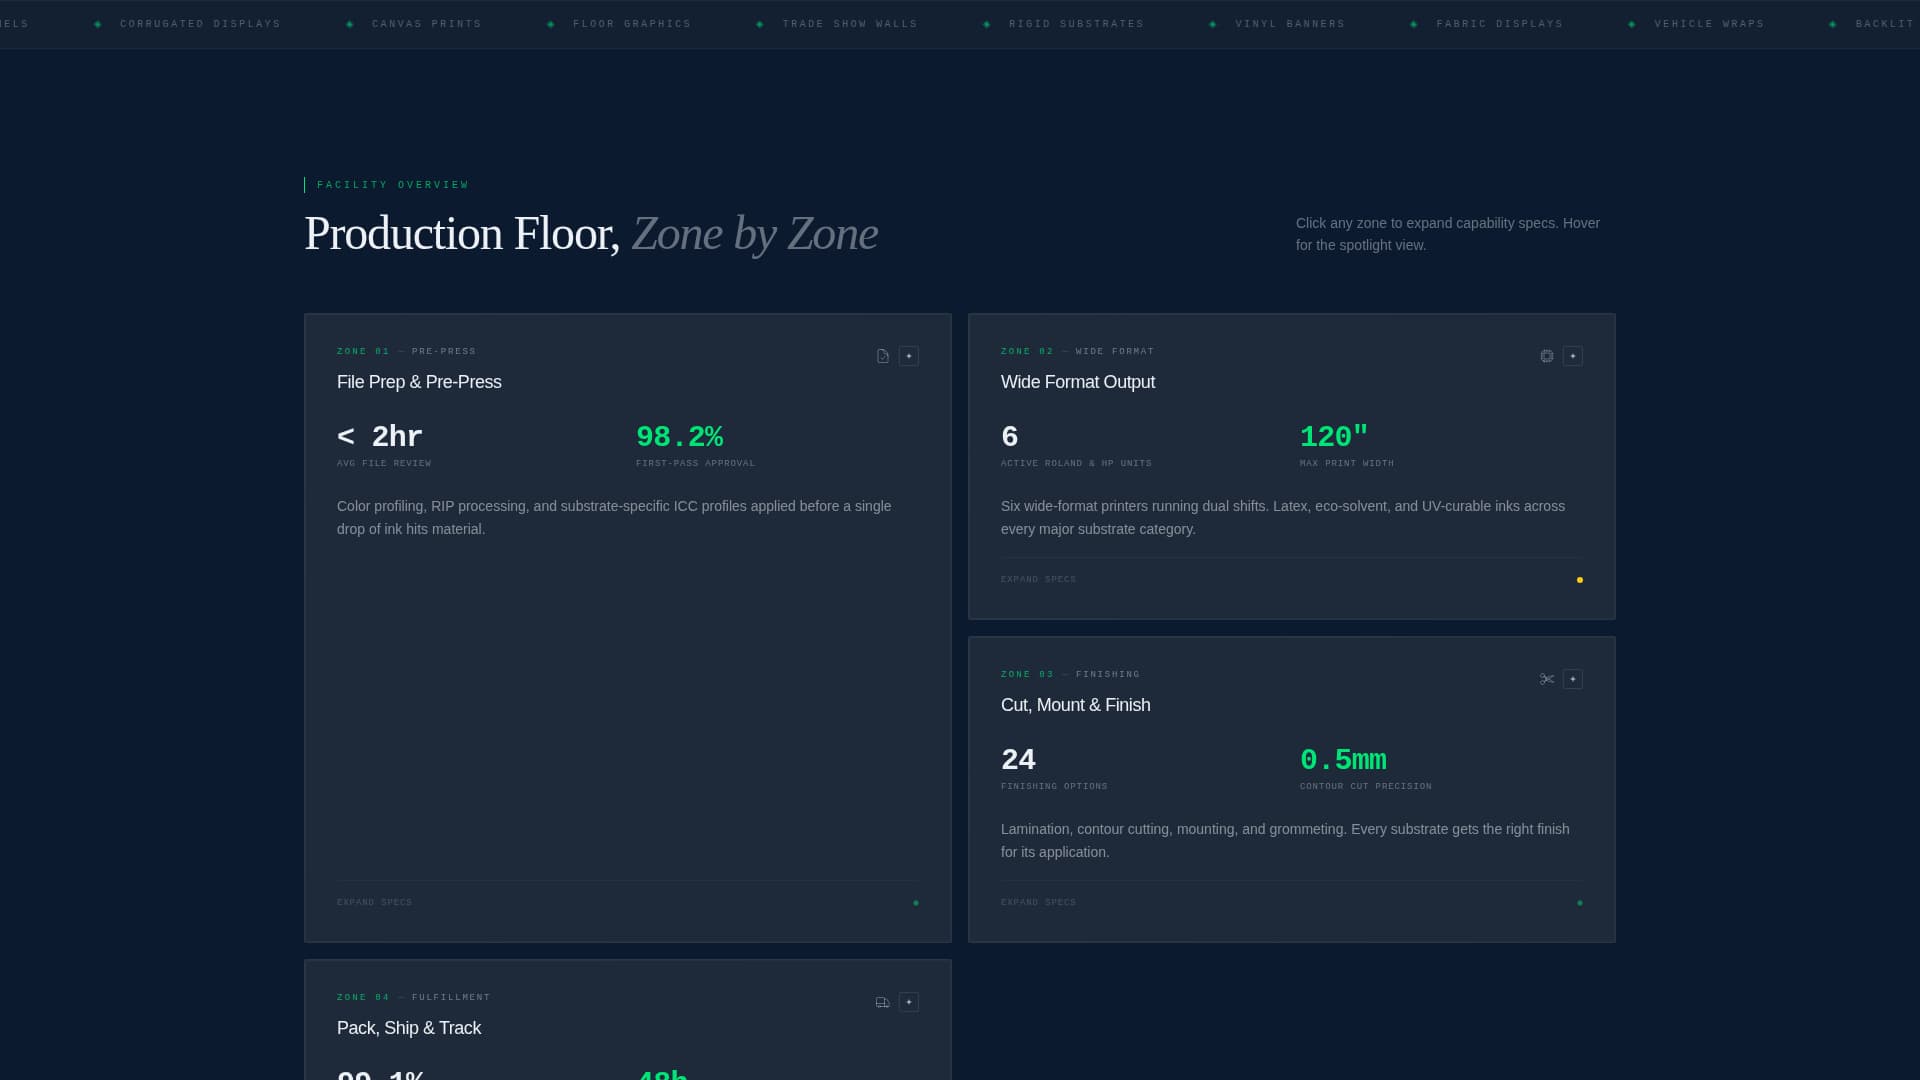The width and height of the screenshot is (1920, 1080).
Task: Select the scissors icon on Cut, Mount & Finish
Action: tap(1546, 679)
